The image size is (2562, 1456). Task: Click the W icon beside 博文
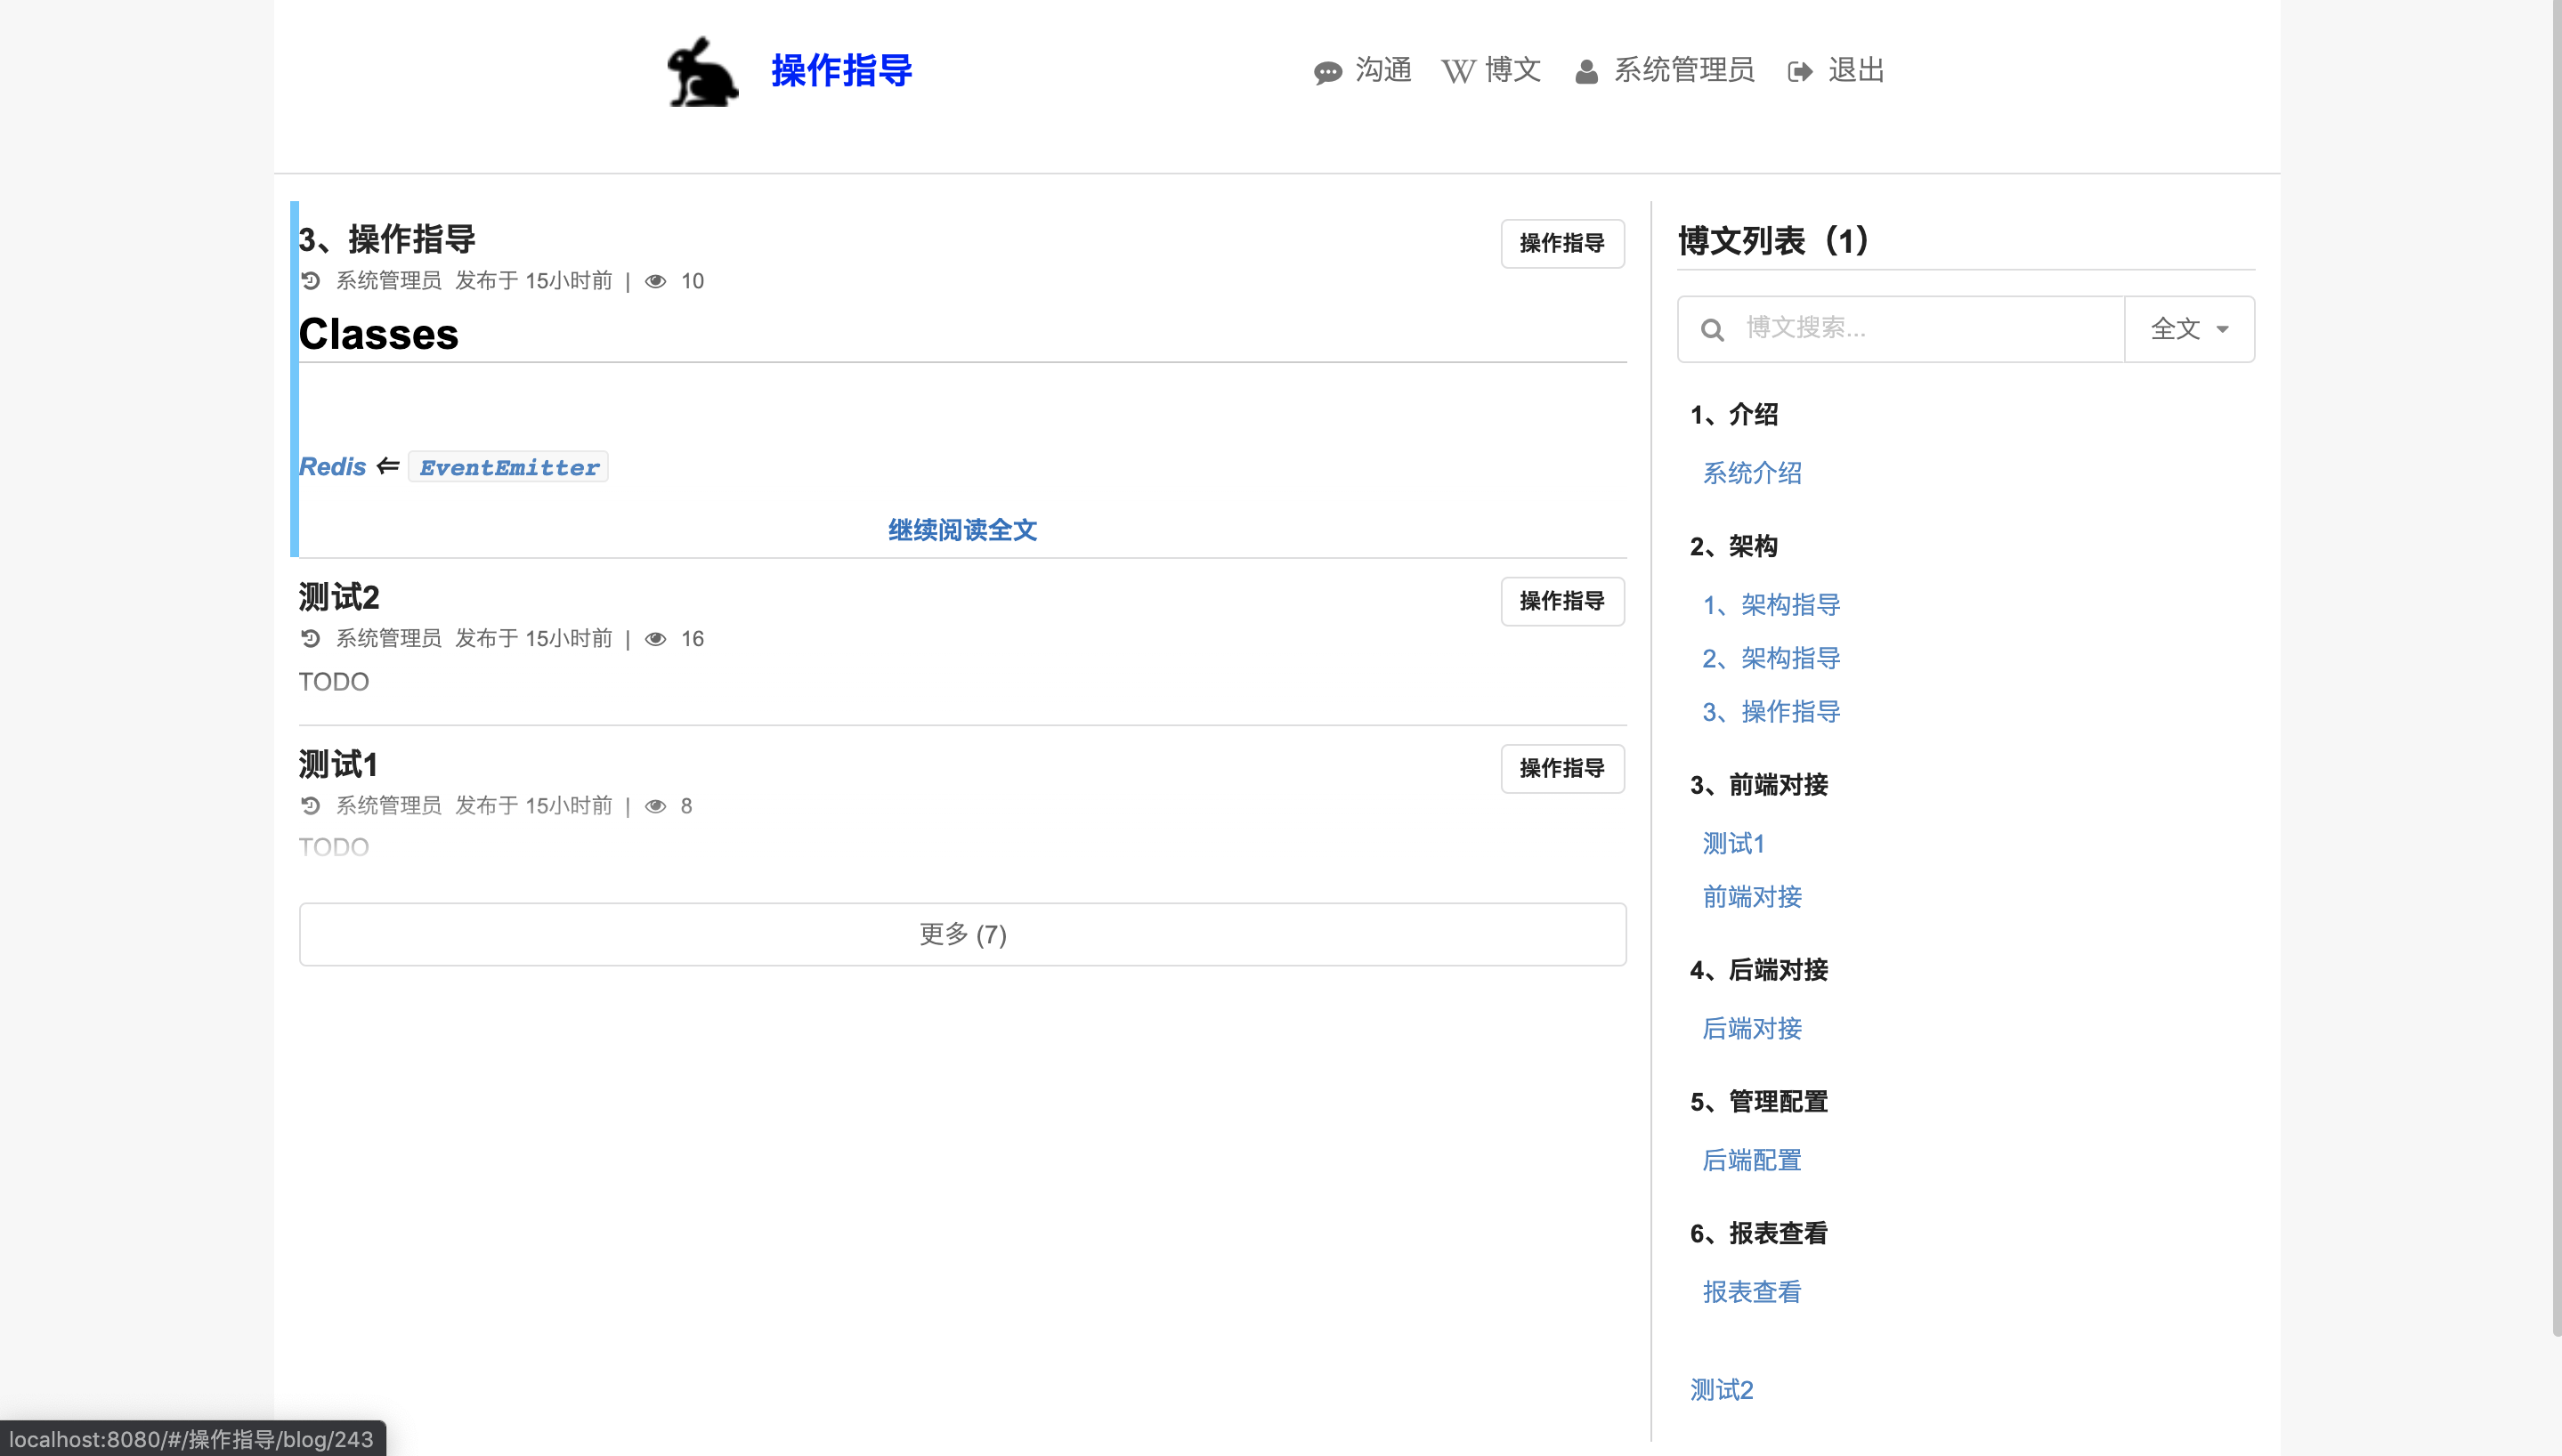pyautogui.click(x=1458, y=72)
